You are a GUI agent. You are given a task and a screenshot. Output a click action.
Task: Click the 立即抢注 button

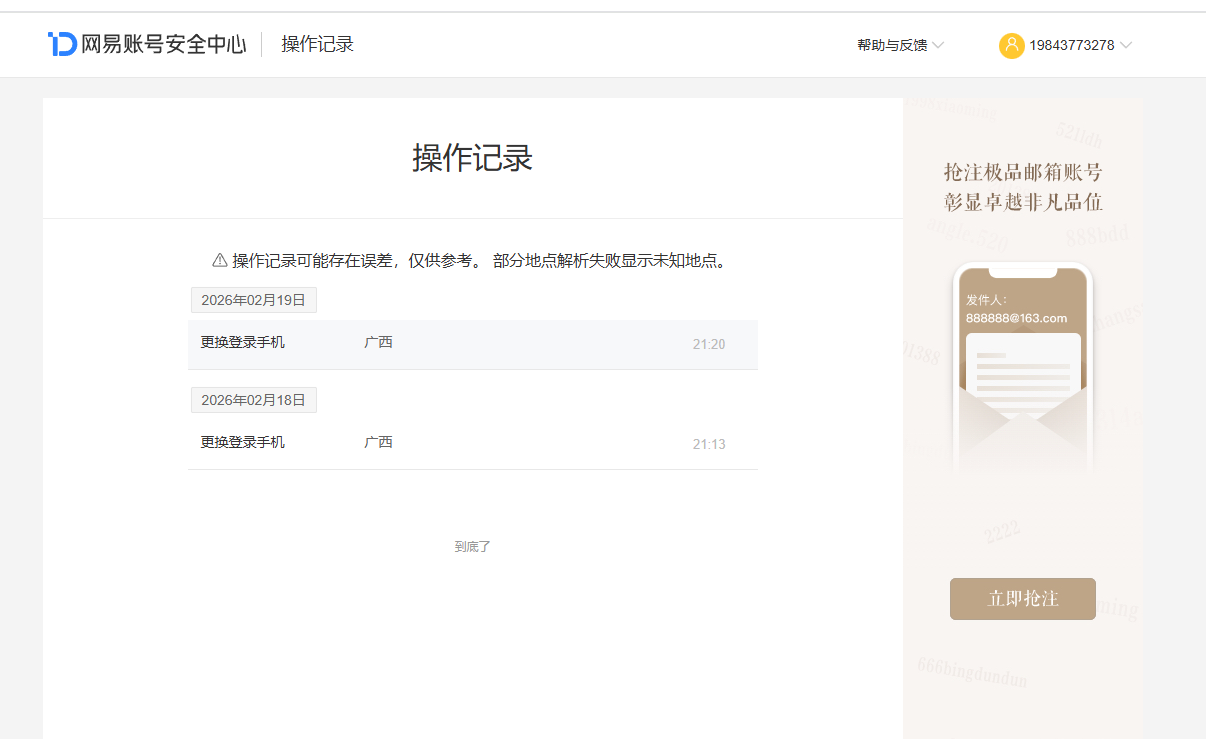point(1023,599)
